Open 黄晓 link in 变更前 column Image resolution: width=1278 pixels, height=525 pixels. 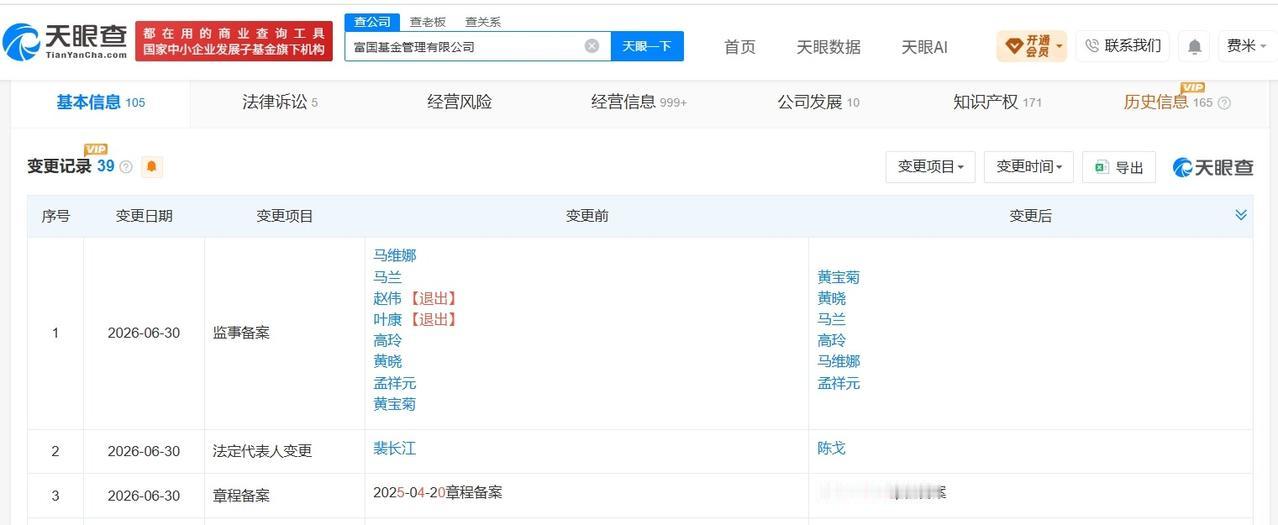point(387,361)
